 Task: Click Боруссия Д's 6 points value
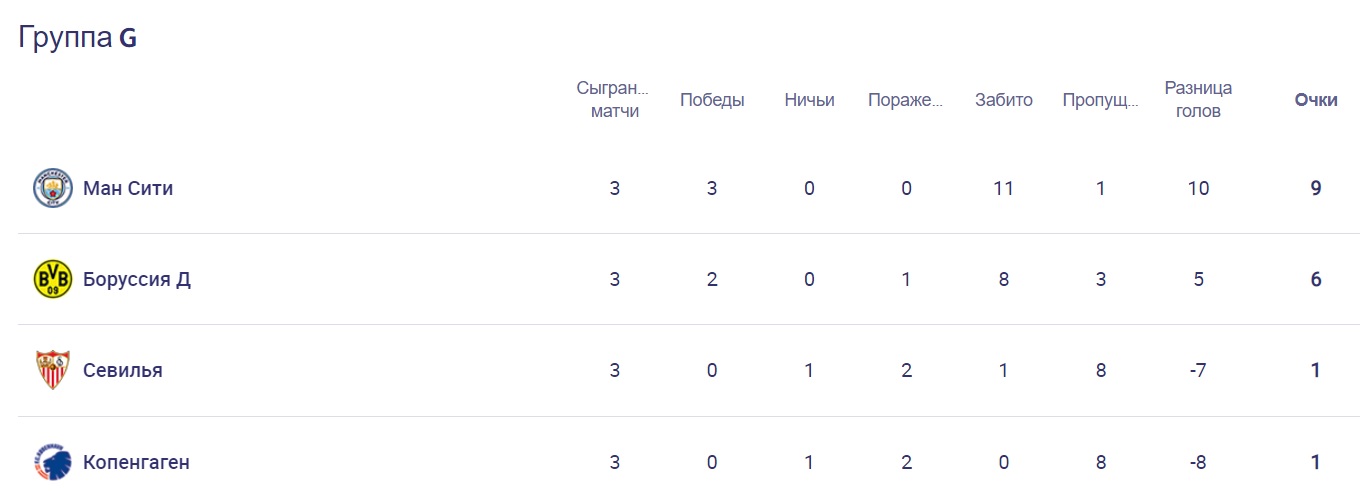pos(1316,279)
